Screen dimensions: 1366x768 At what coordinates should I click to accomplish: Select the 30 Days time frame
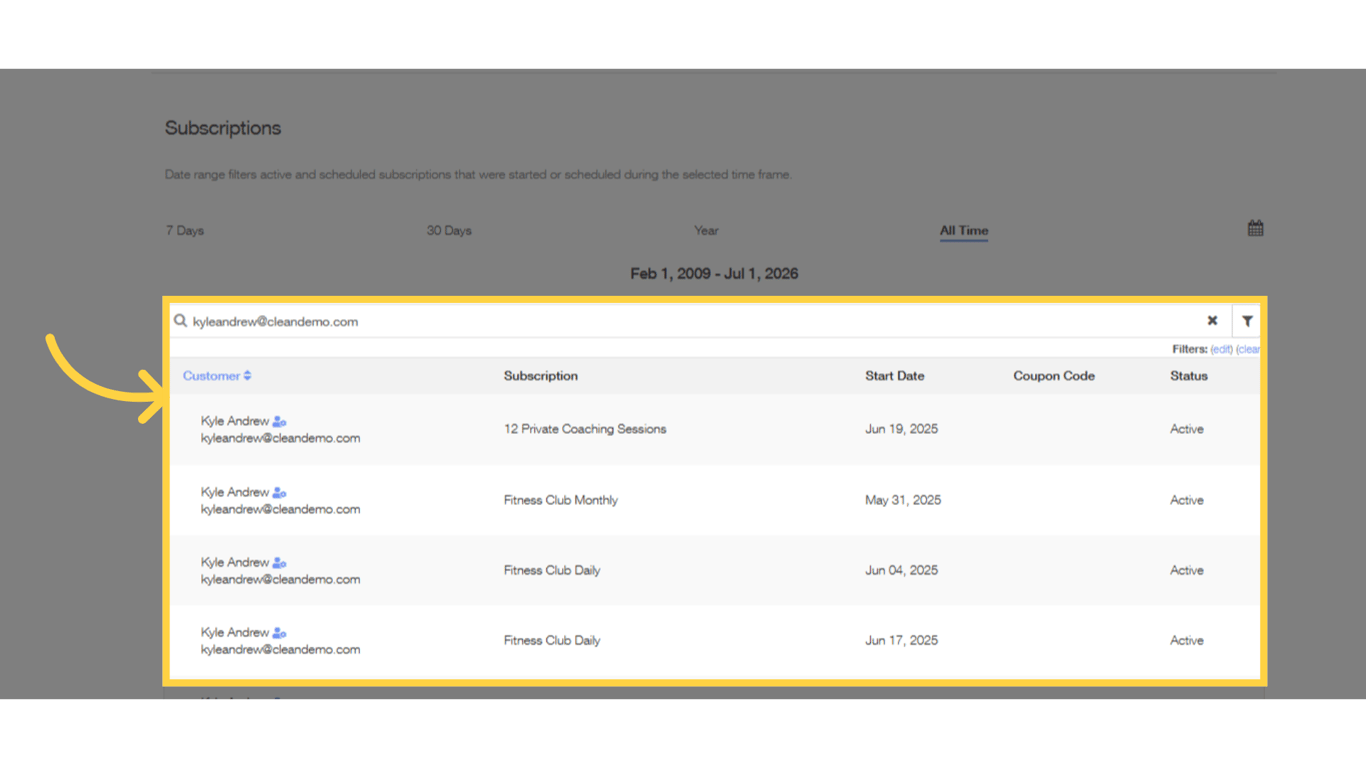(x=447, y=229)
